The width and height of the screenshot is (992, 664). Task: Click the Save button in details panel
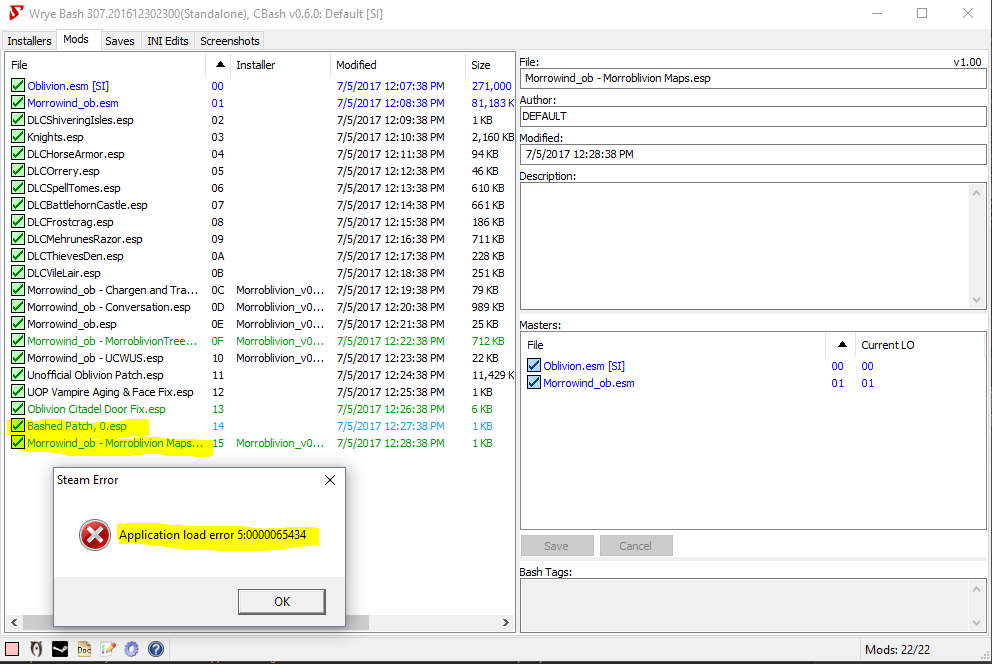click(557, 546)
